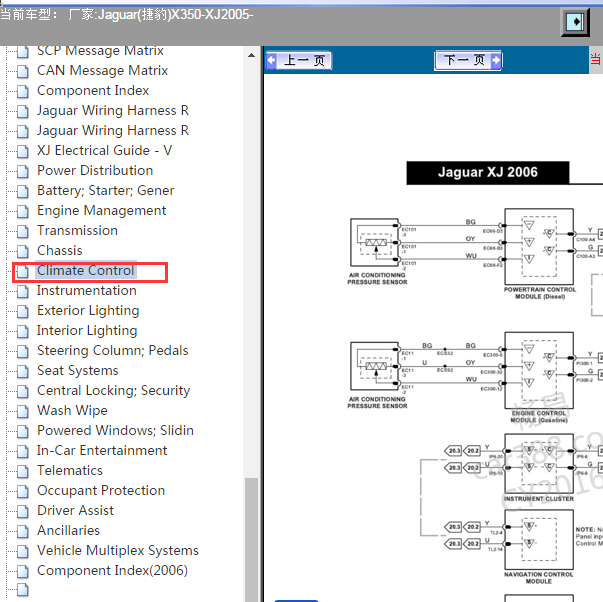603x602 pixels.
Task: Open Telematics topic
Action: point(70,470)
